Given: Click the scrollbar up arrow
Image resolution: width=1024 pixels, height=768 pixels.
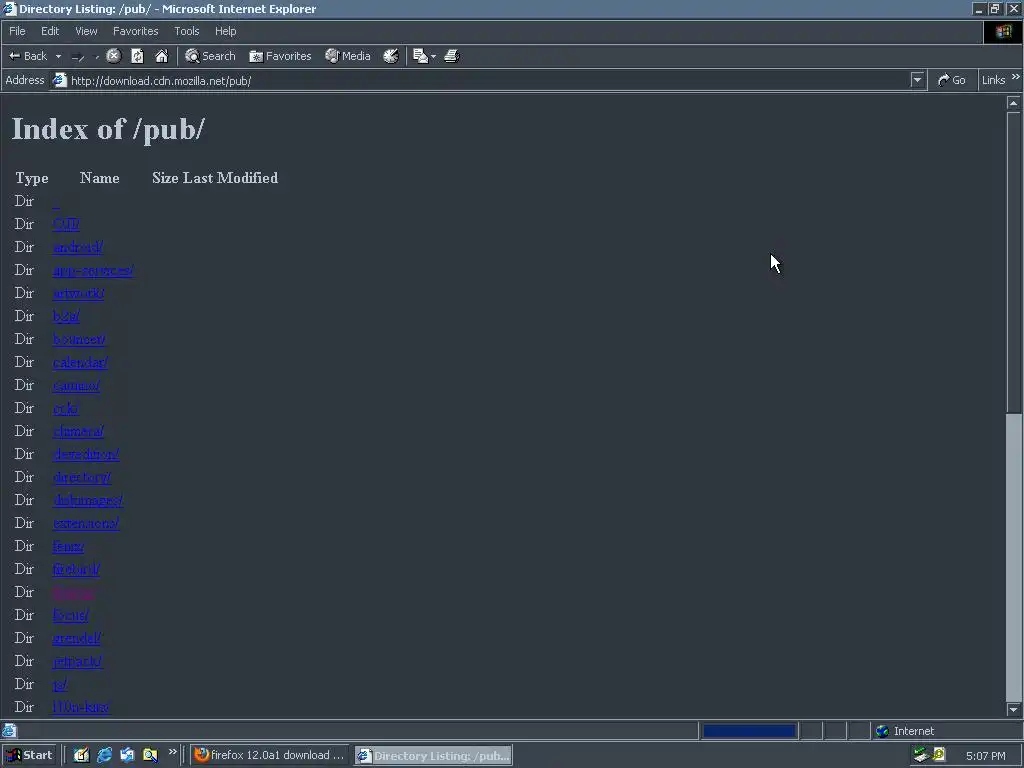Looking at the screenshot, I should 1013,103.
